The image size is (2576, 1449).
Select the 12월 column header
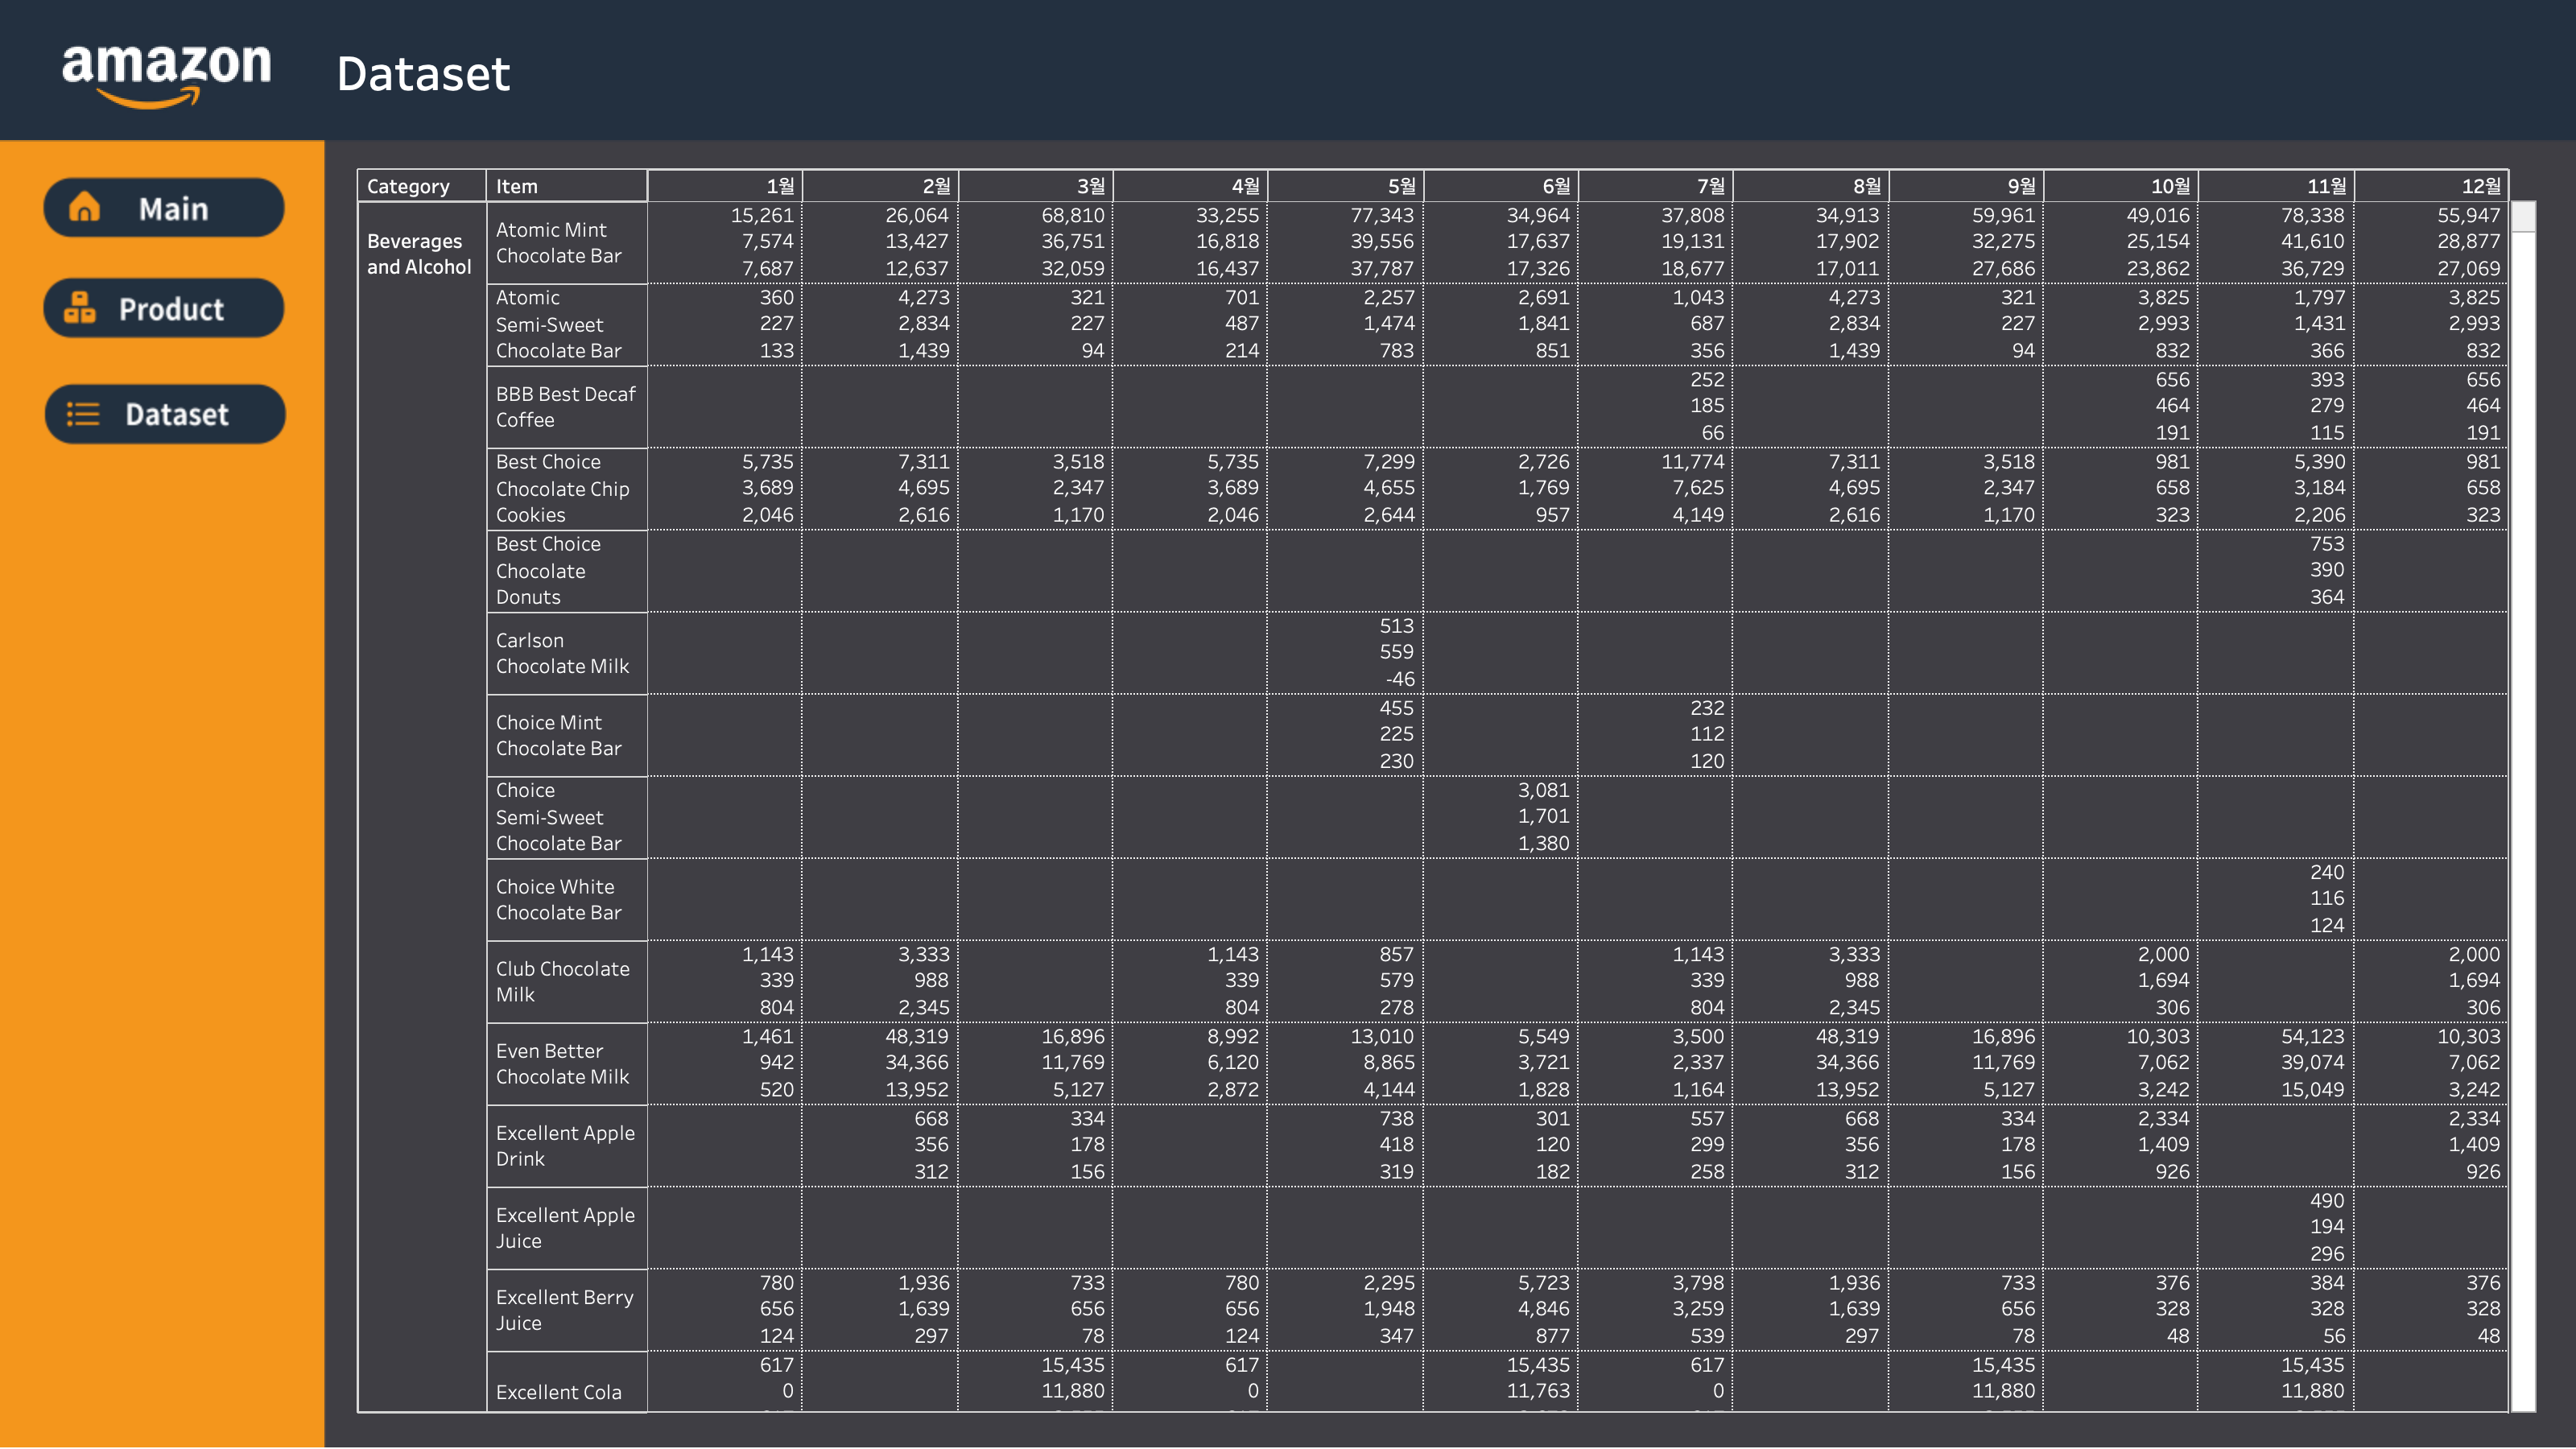[2480, 186]
